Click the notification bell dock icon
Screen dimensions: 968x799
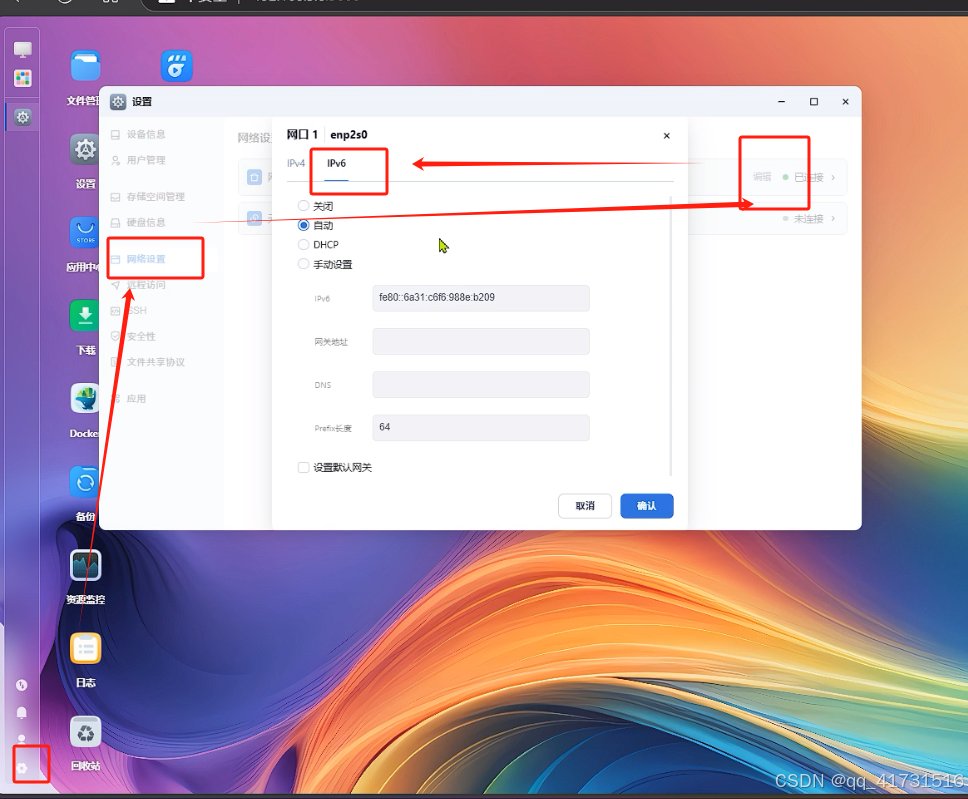coord(22,713)
